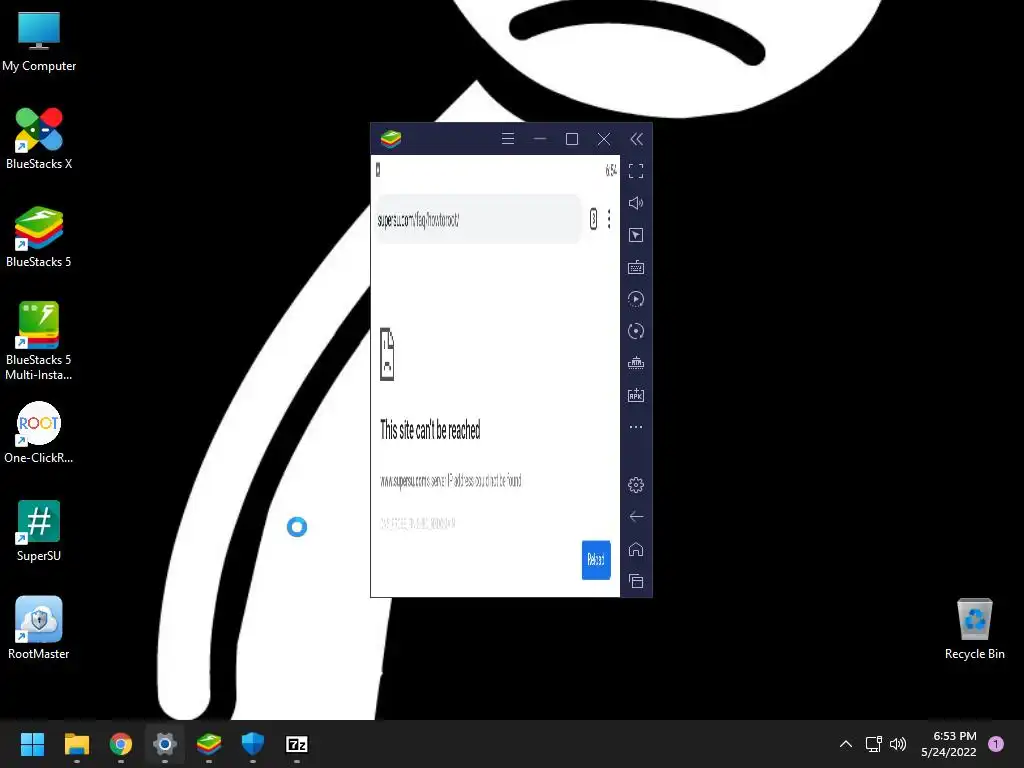
Task: Click the taskbar speaker volume icon
Action: point(899,744)
